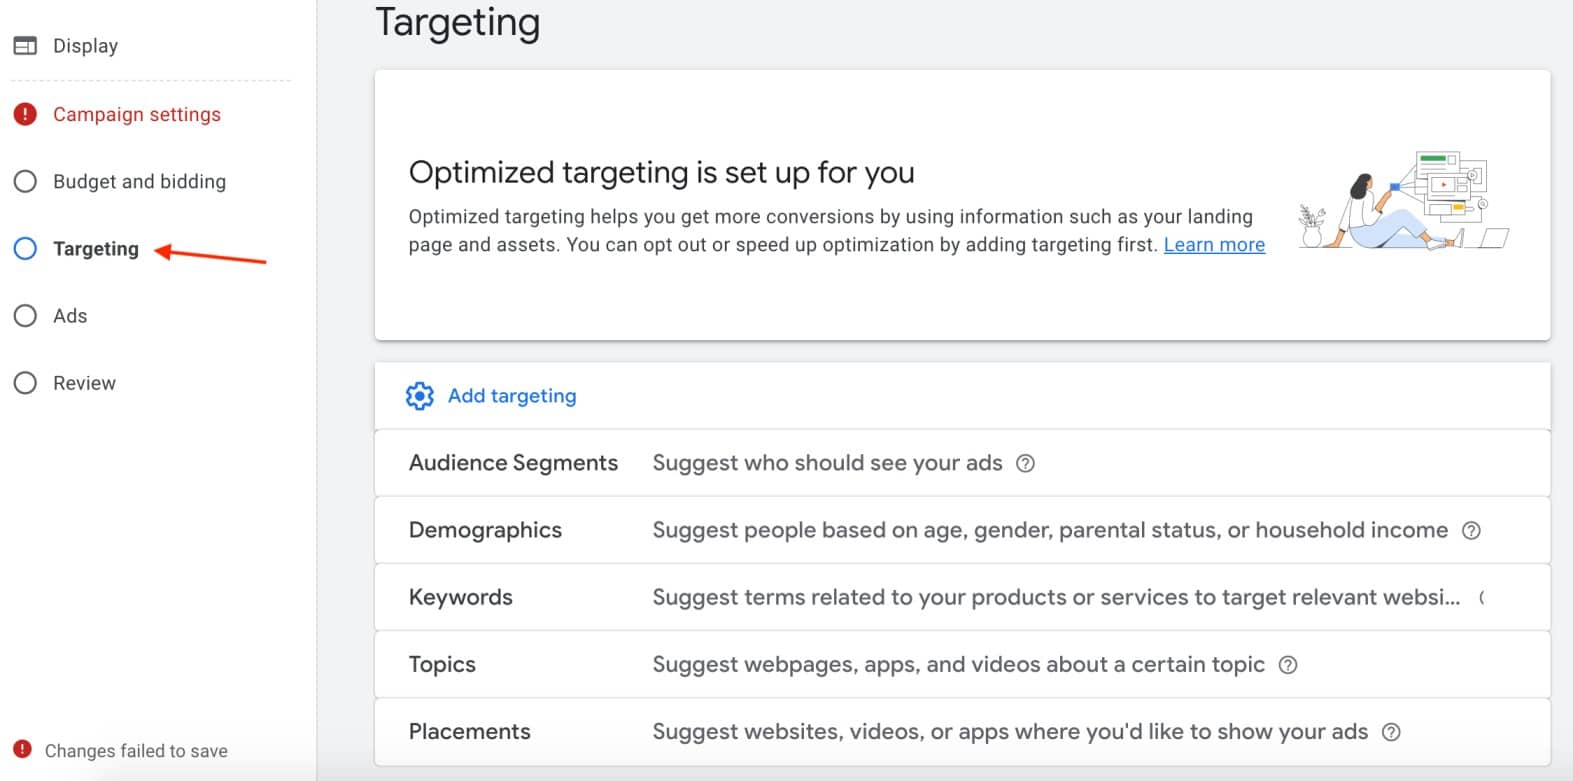Screen dimensions: 1573x781
Task: Follow the Learn more link
Action: pyautogui.click(x=1214, y=245)
